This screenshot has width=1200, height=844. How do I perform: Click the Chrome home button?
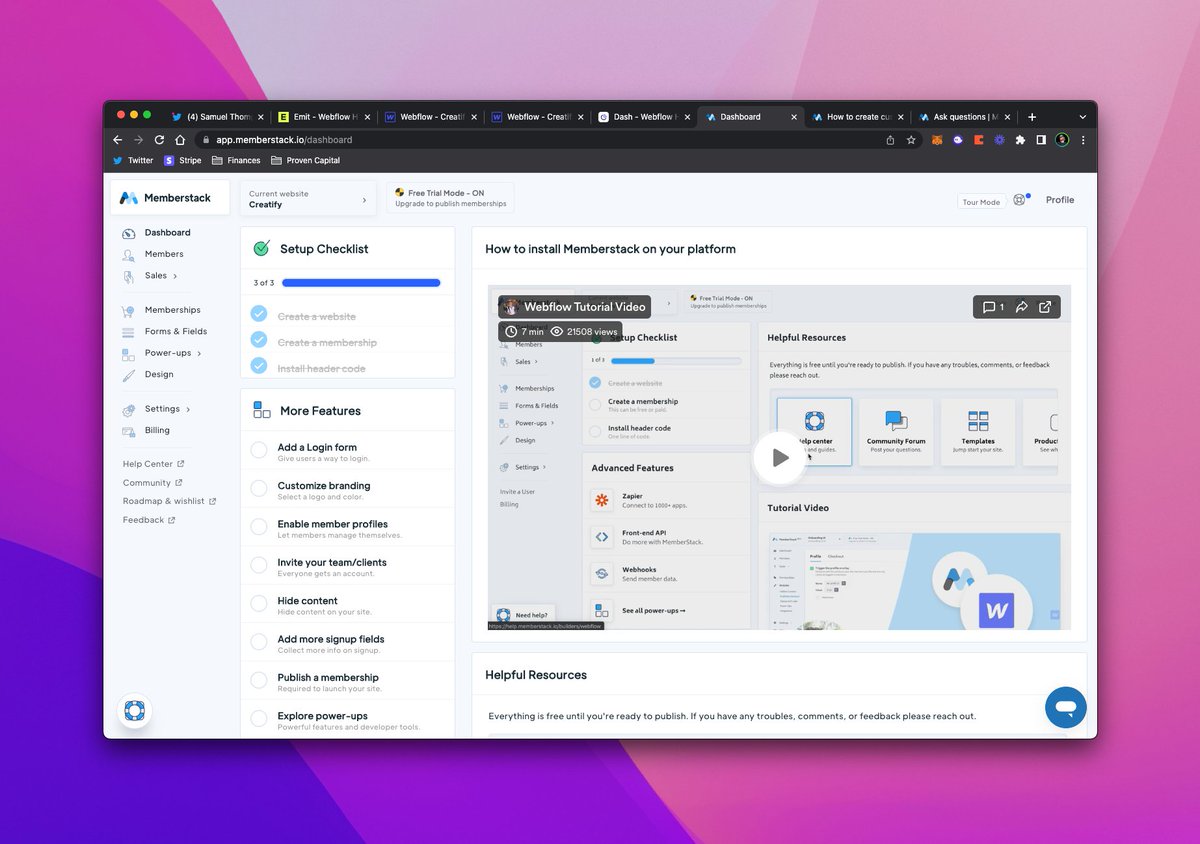[180, 140]
